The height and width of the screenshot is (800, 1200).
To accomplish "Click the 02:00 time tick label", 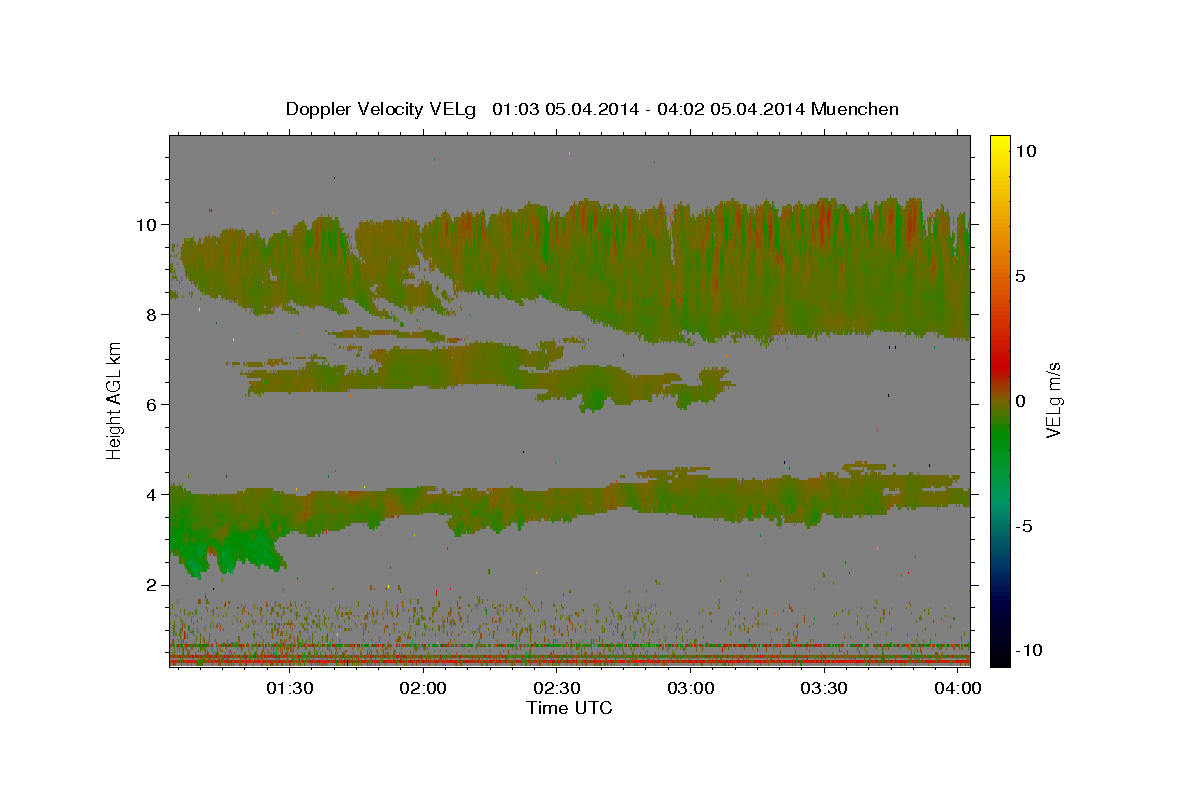I will click(423, 689).
